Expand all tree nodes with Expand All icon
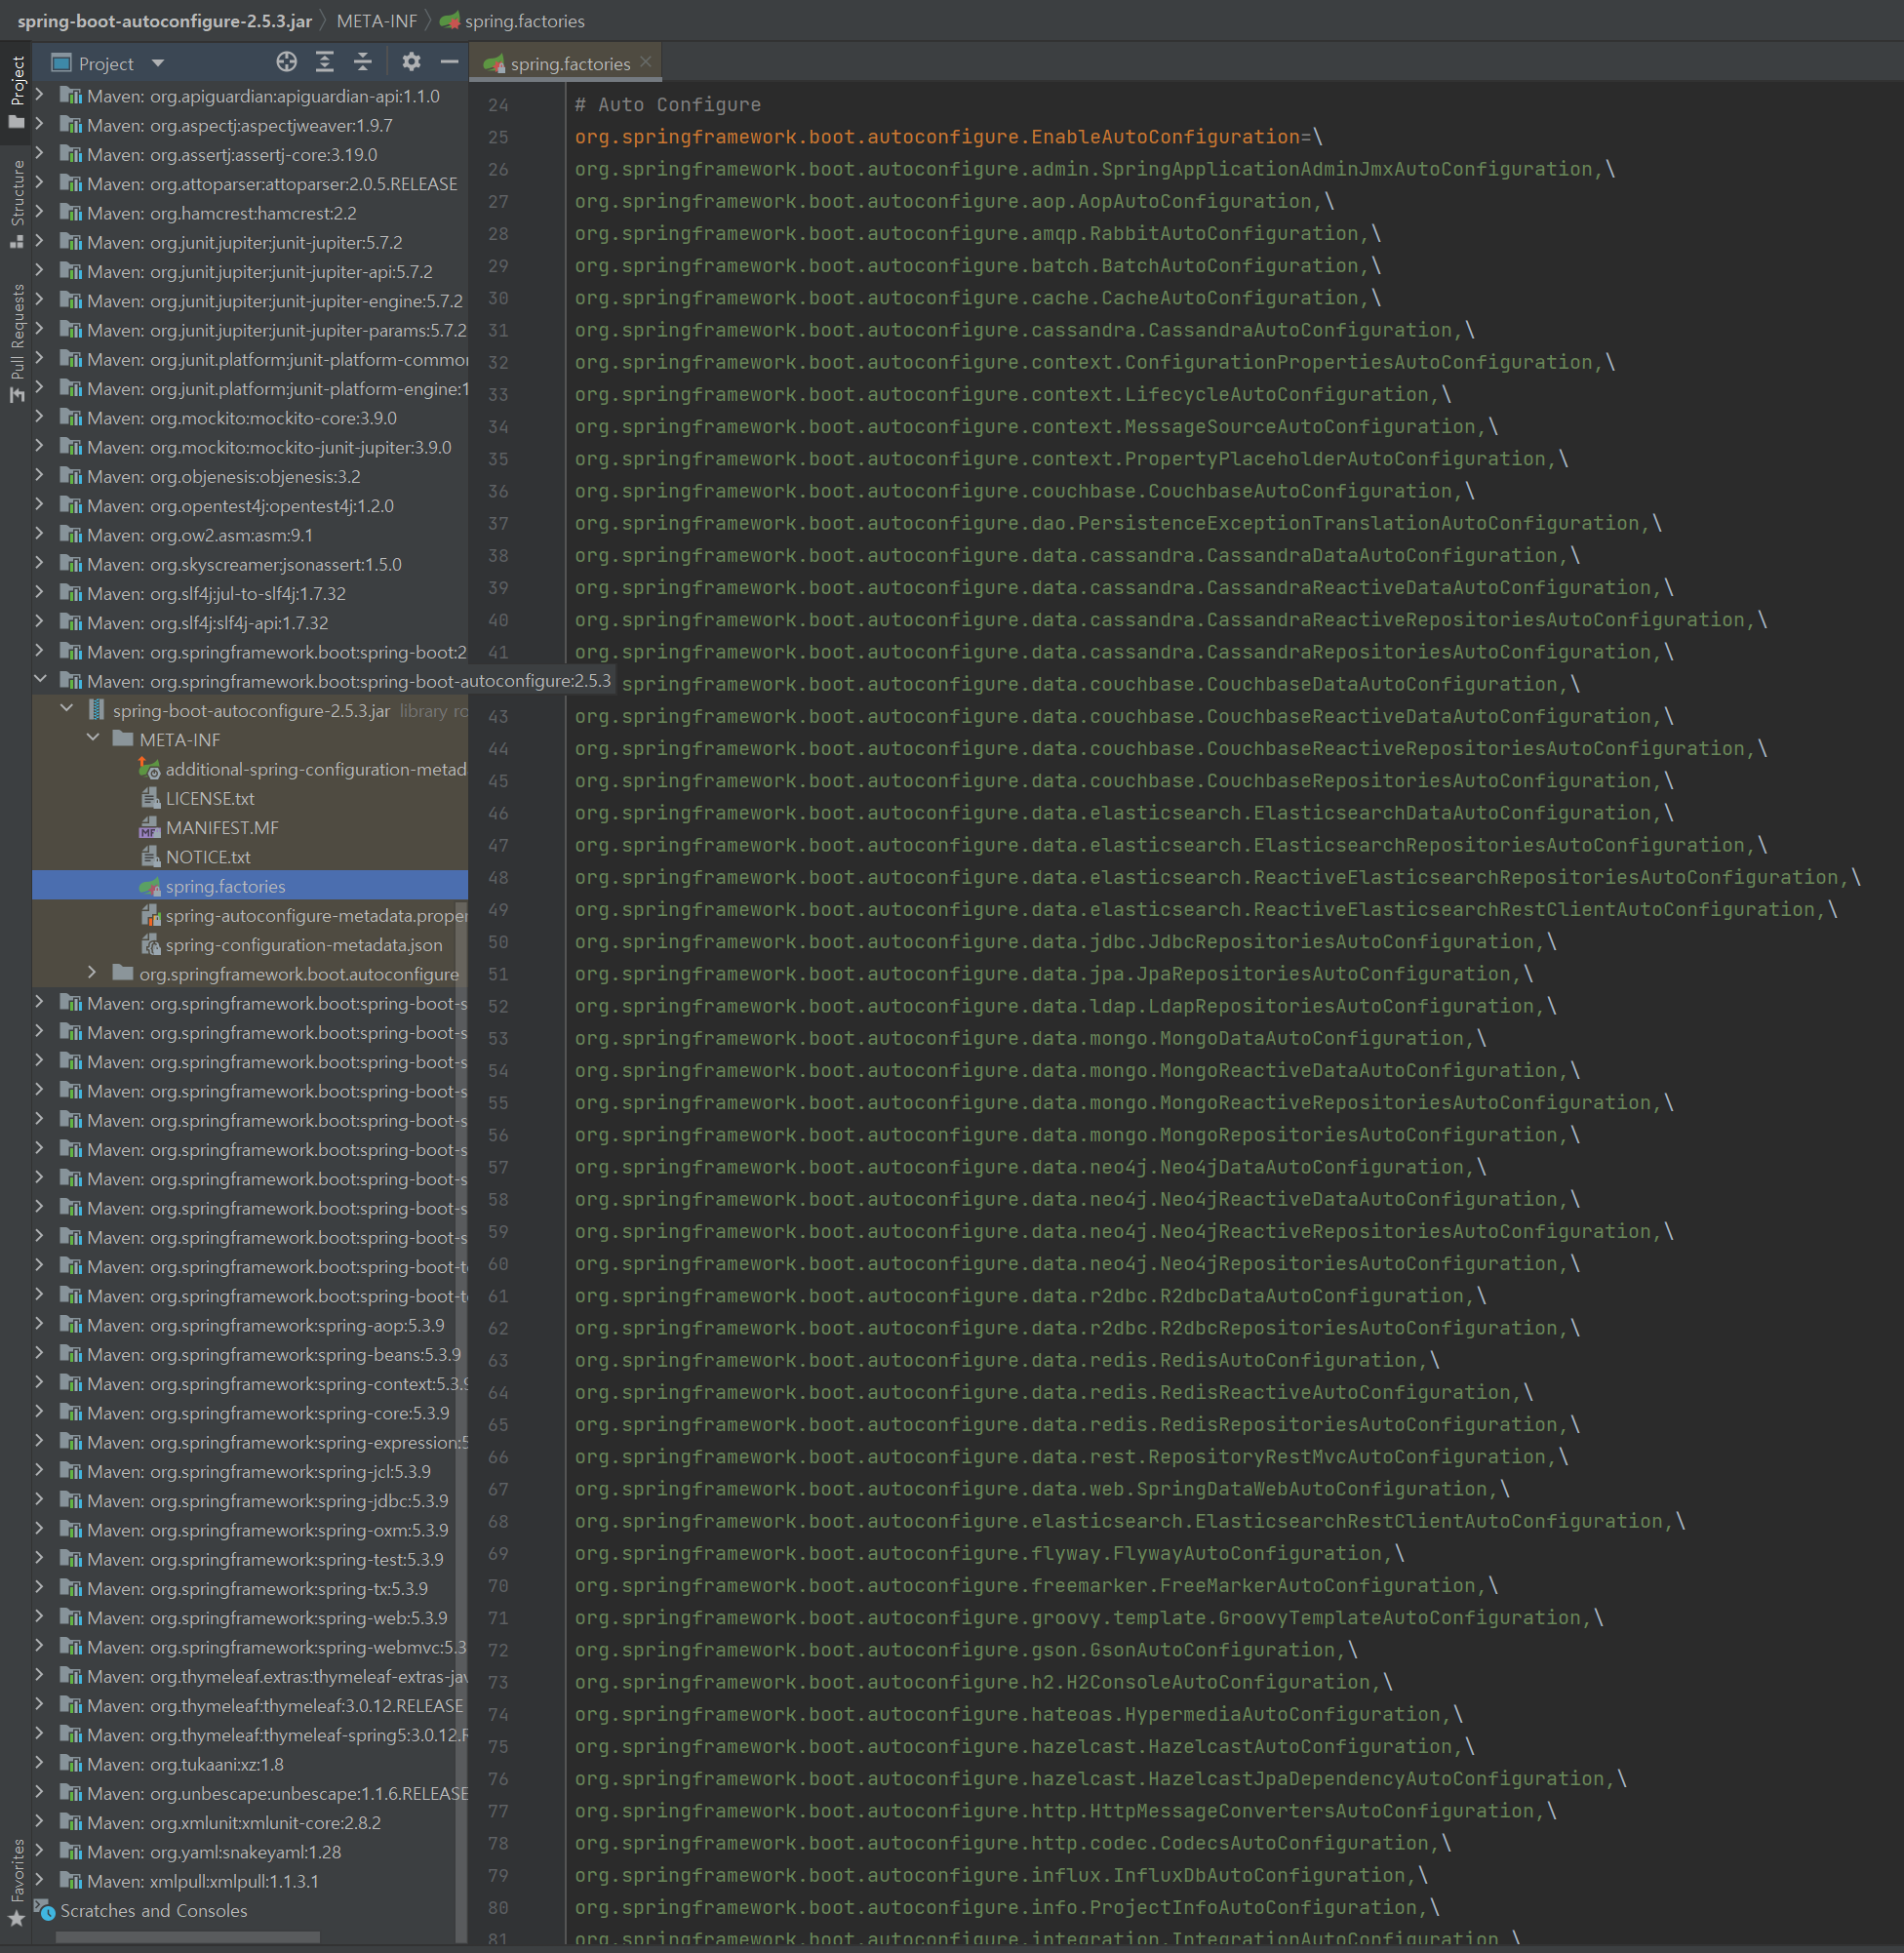This screenshot has height=1953, width=1904. pos(324,62)
